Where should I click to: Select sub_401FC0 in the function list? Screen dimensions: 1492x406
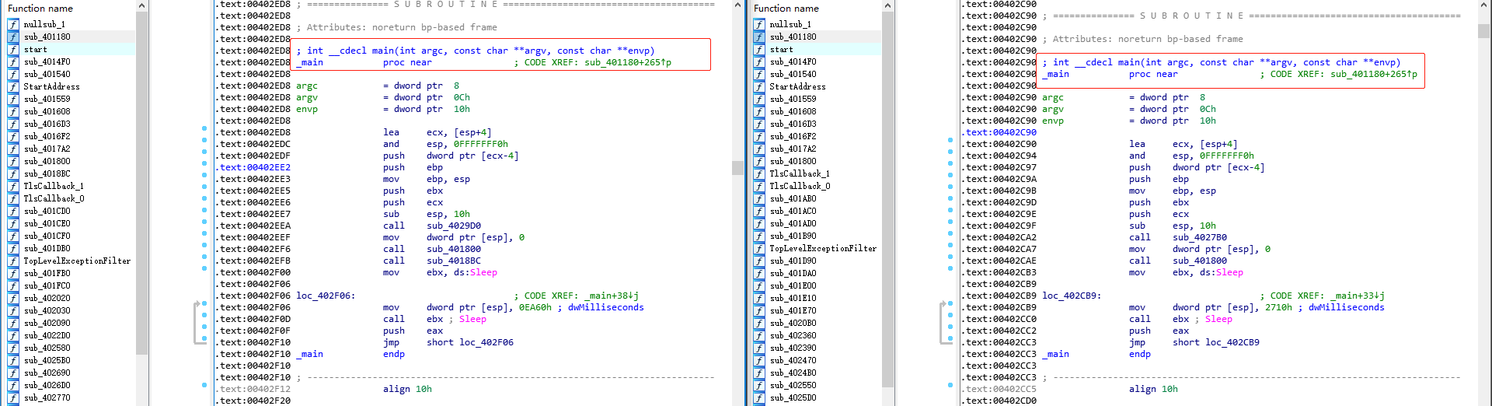(46, 285)
